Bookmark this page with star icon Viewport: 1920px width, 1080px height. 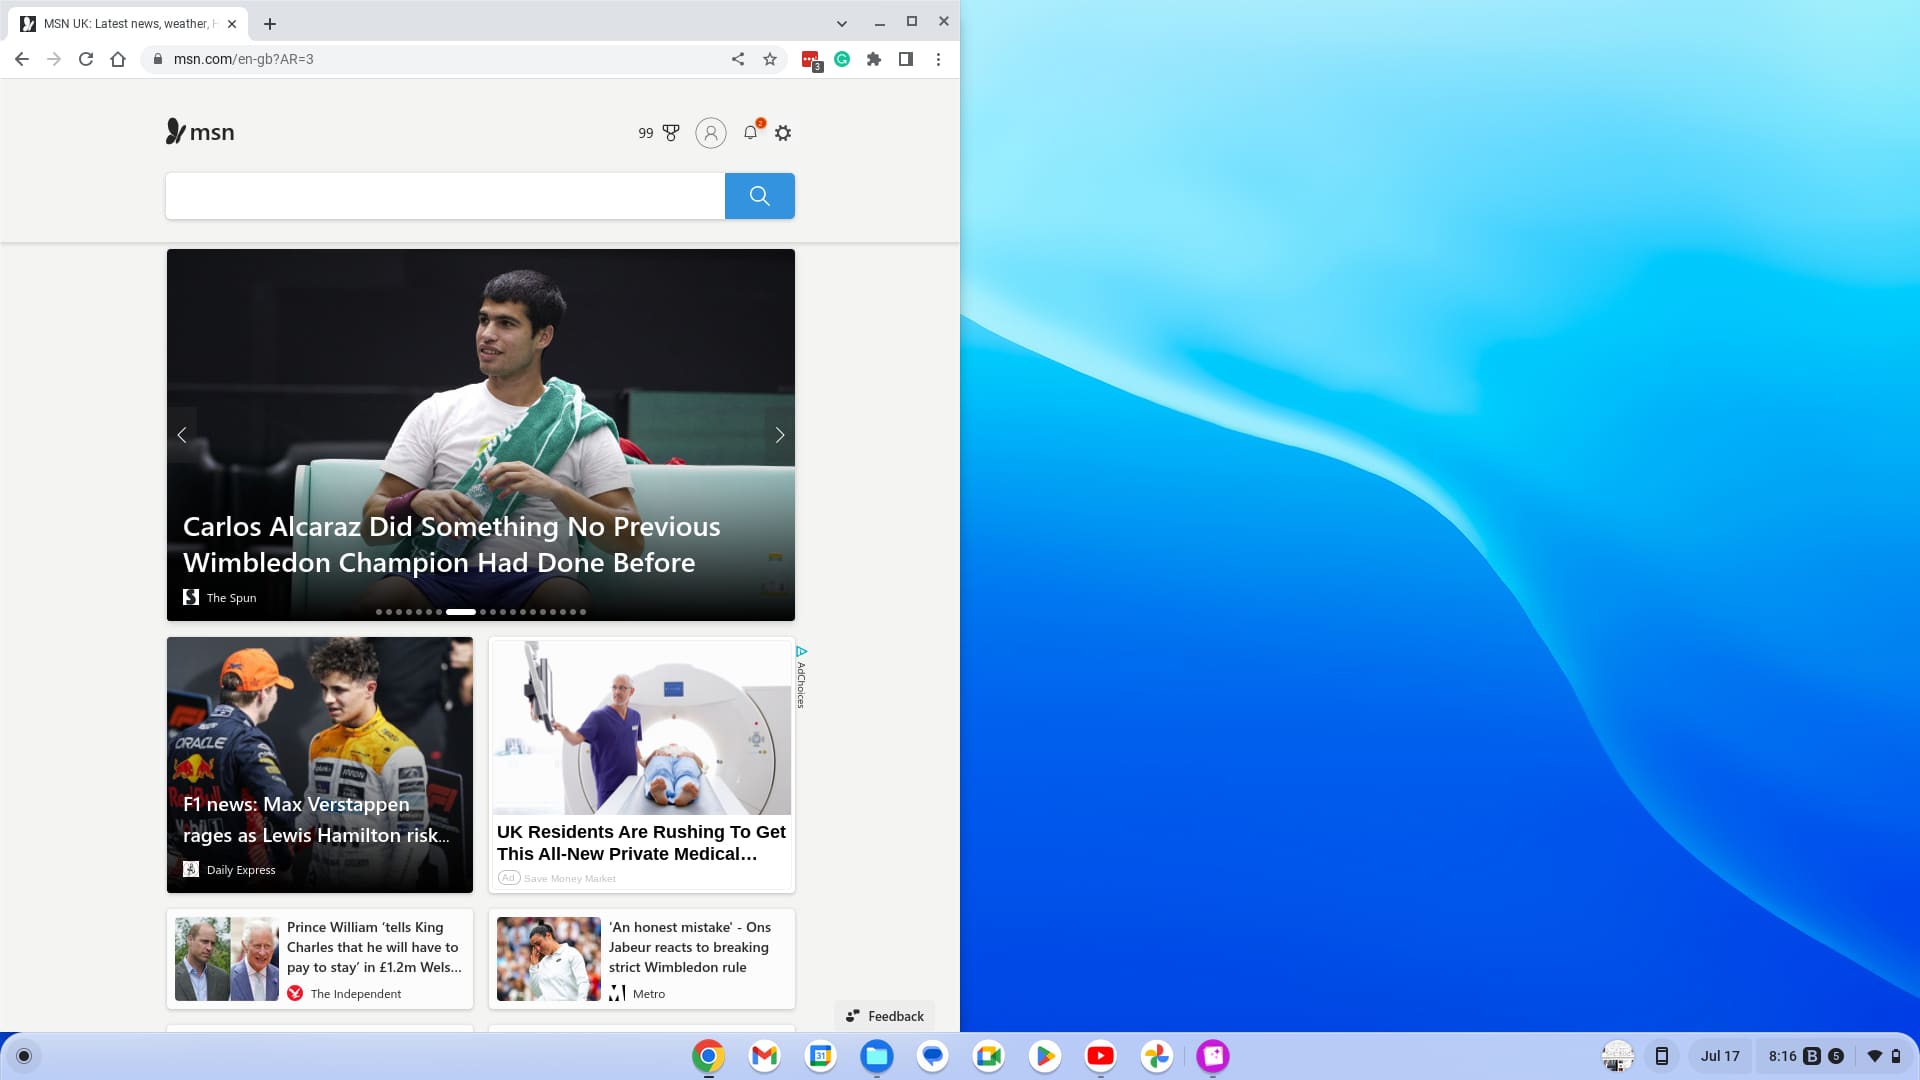(770, 59)
